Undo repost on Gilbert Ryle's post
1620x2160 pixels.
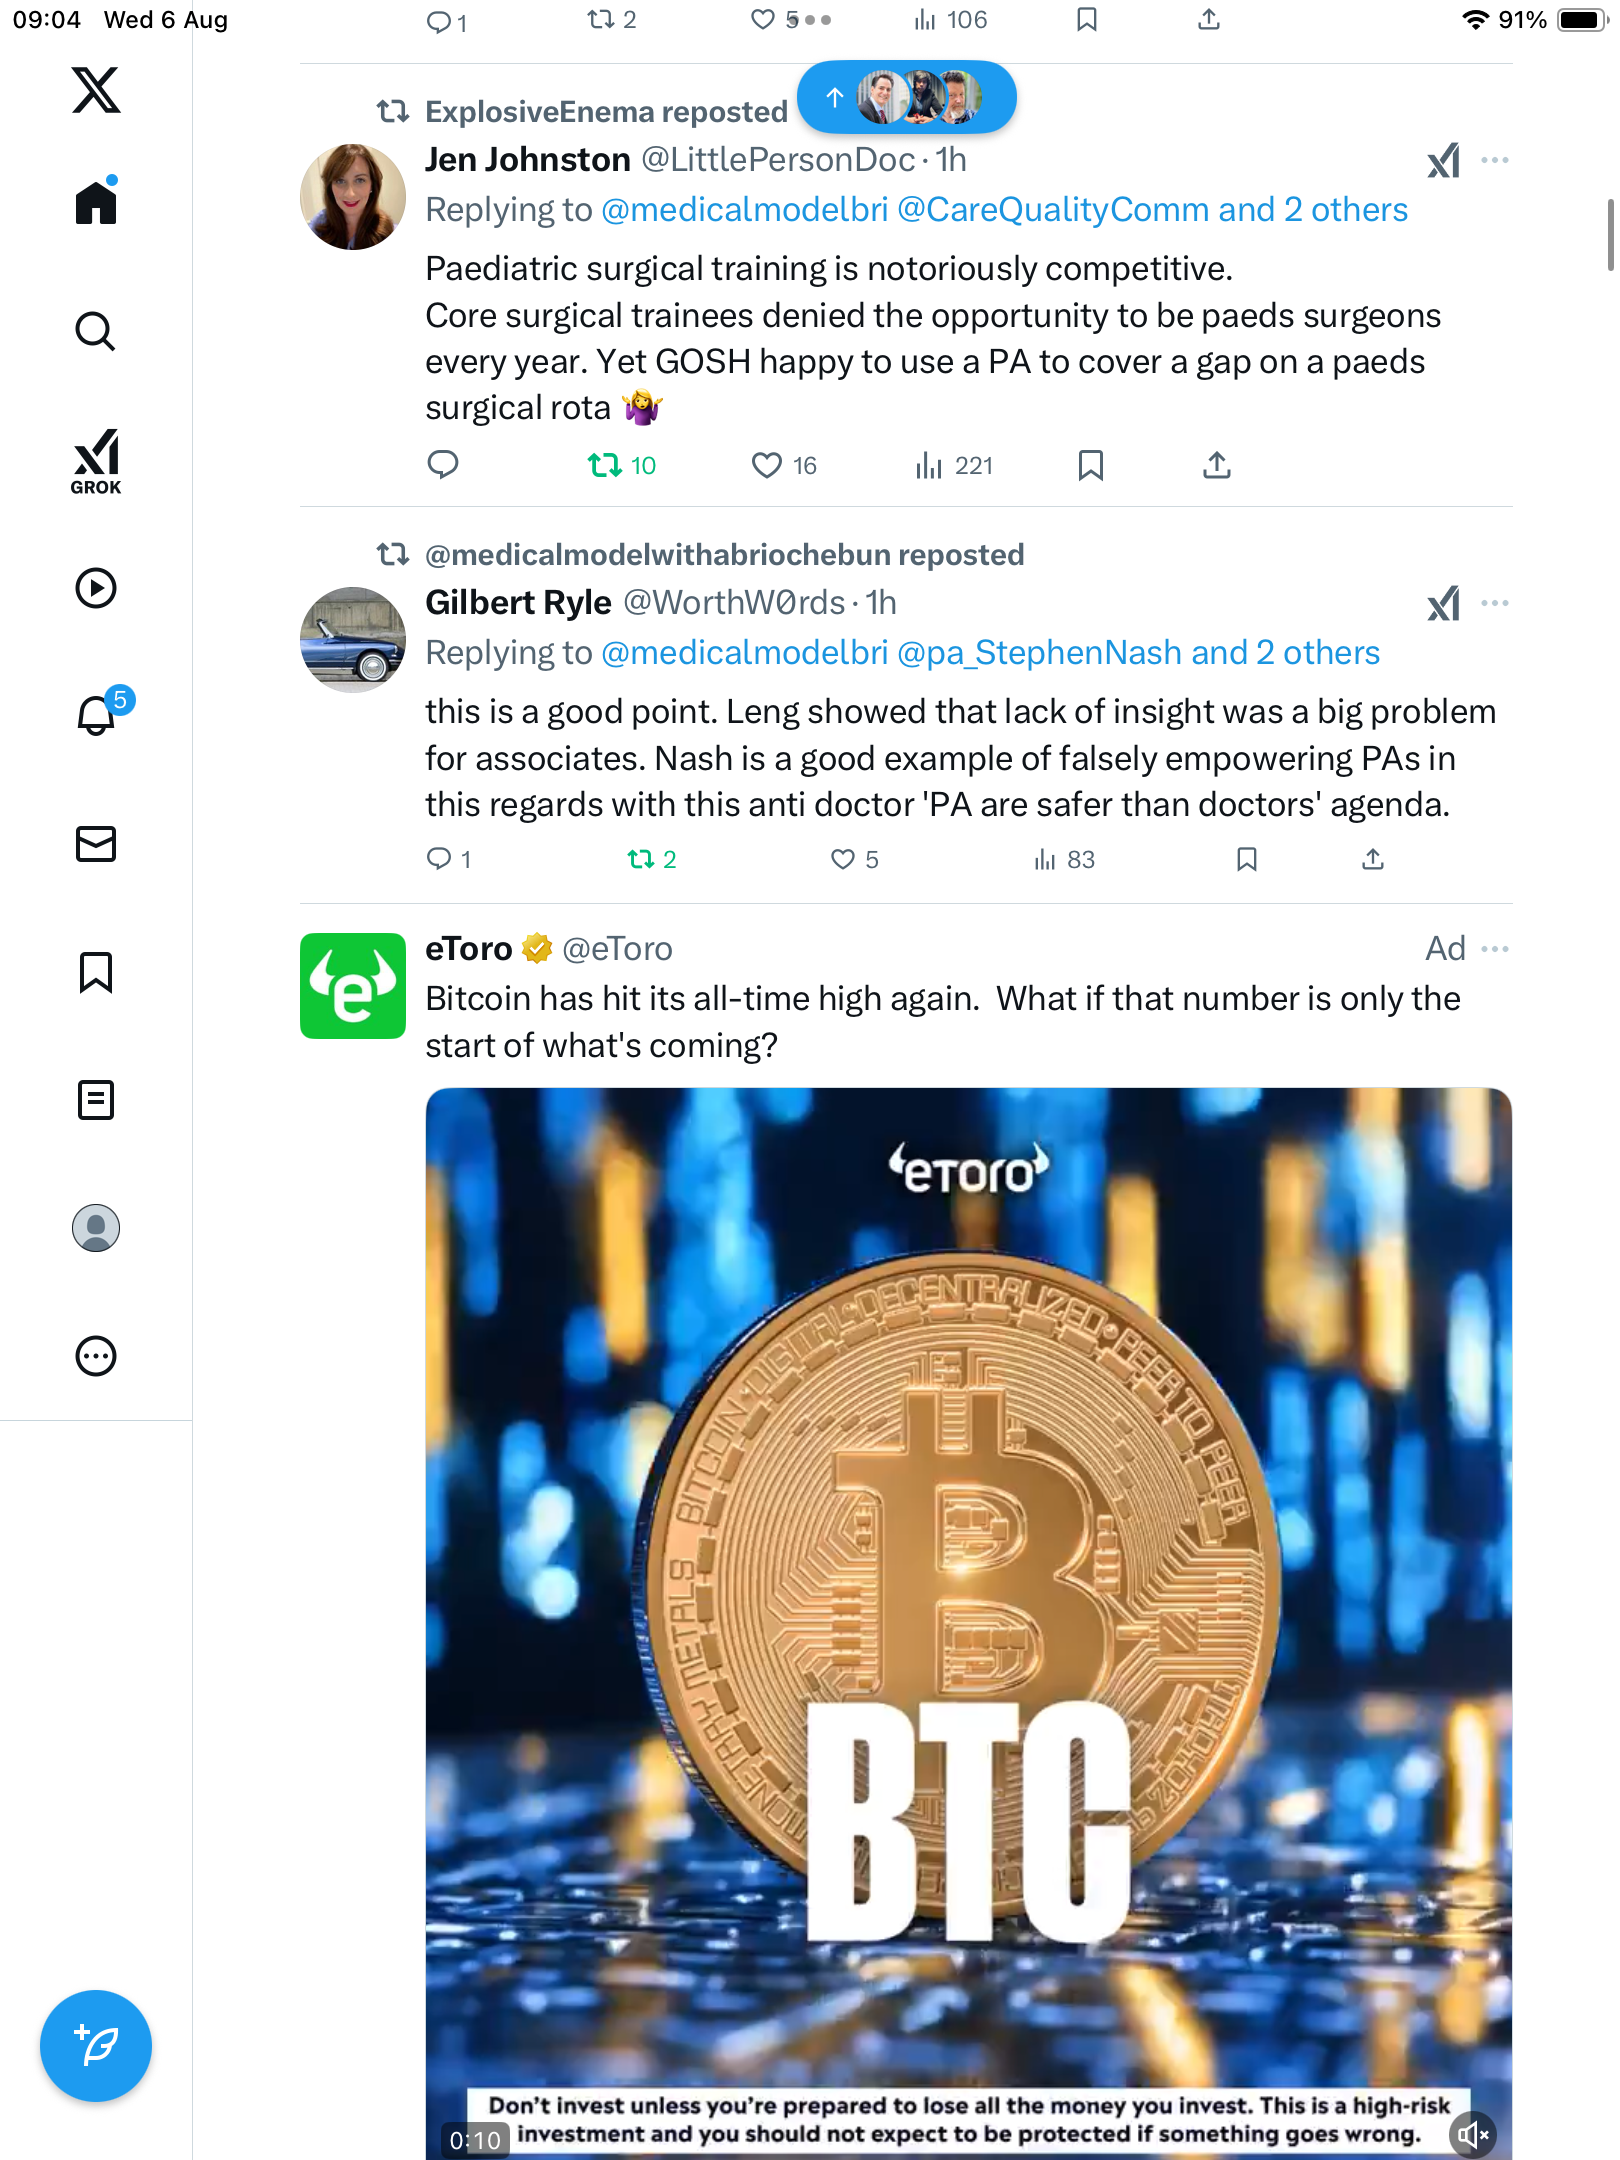(x=641, y=859)
